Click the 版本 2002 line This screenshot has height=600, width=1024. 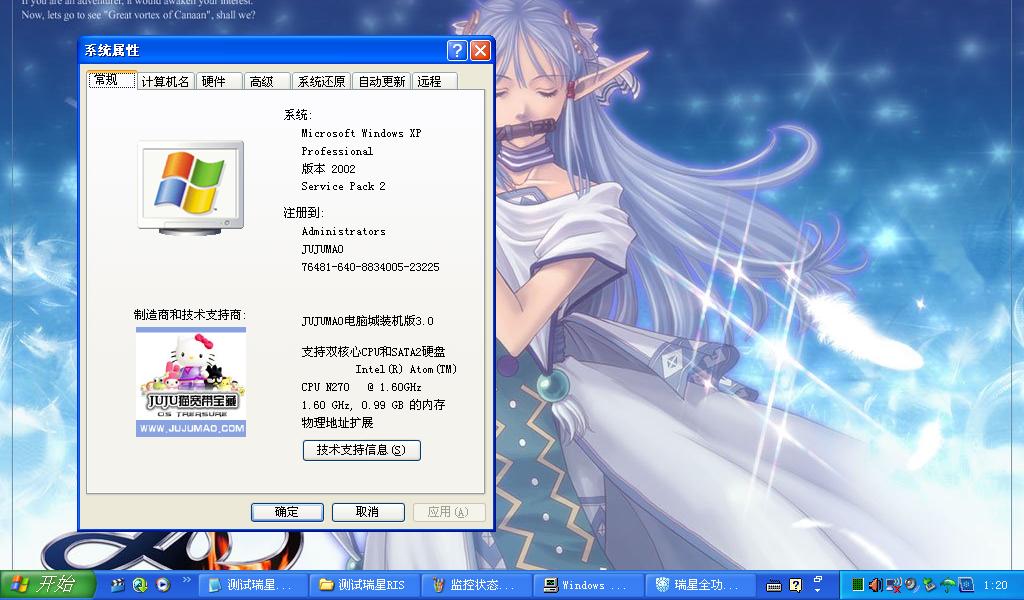tap(328, 168)
